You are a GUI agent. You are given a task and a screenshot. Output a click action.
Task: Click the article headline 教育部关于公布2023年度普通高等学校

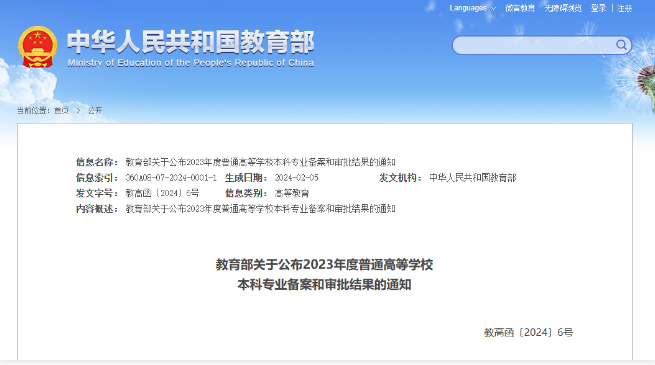point(325,265)
